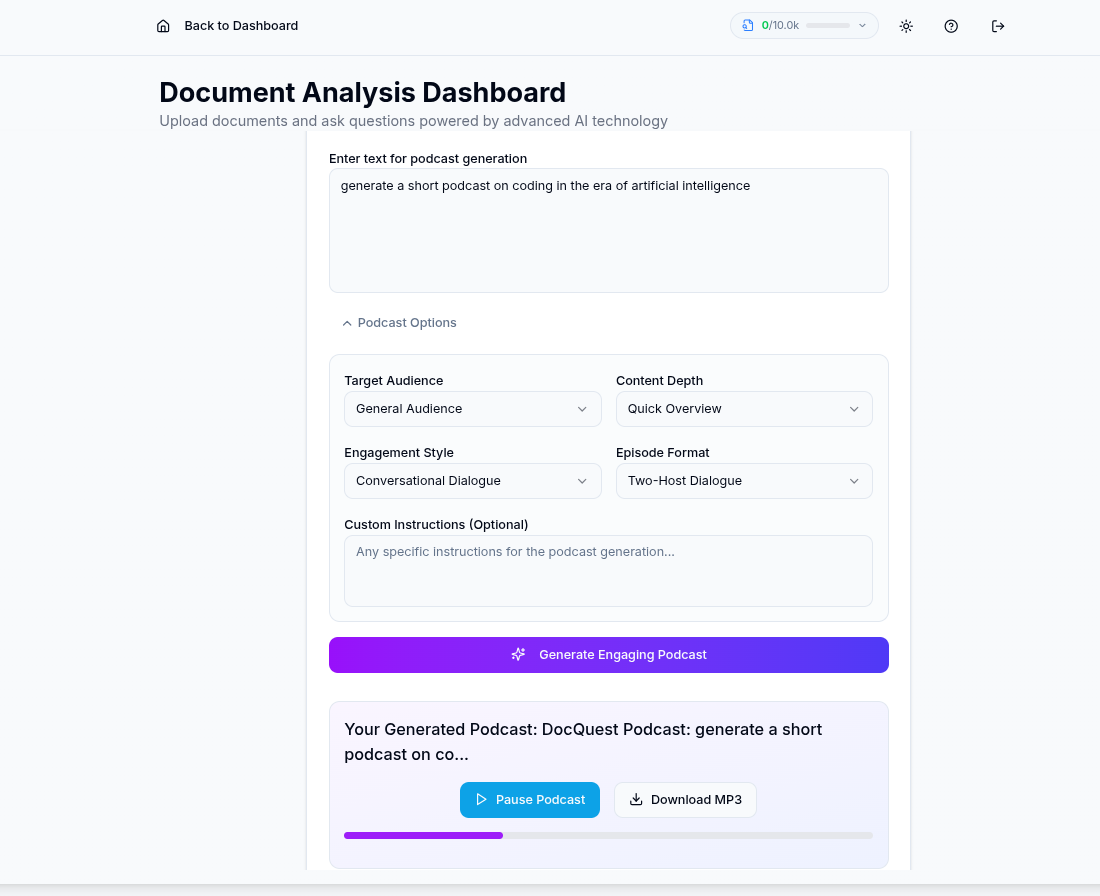This screenshot has width=1100, height=896.
Task: Click the Enter text for podcast generation label
Action: pos(428,159)
